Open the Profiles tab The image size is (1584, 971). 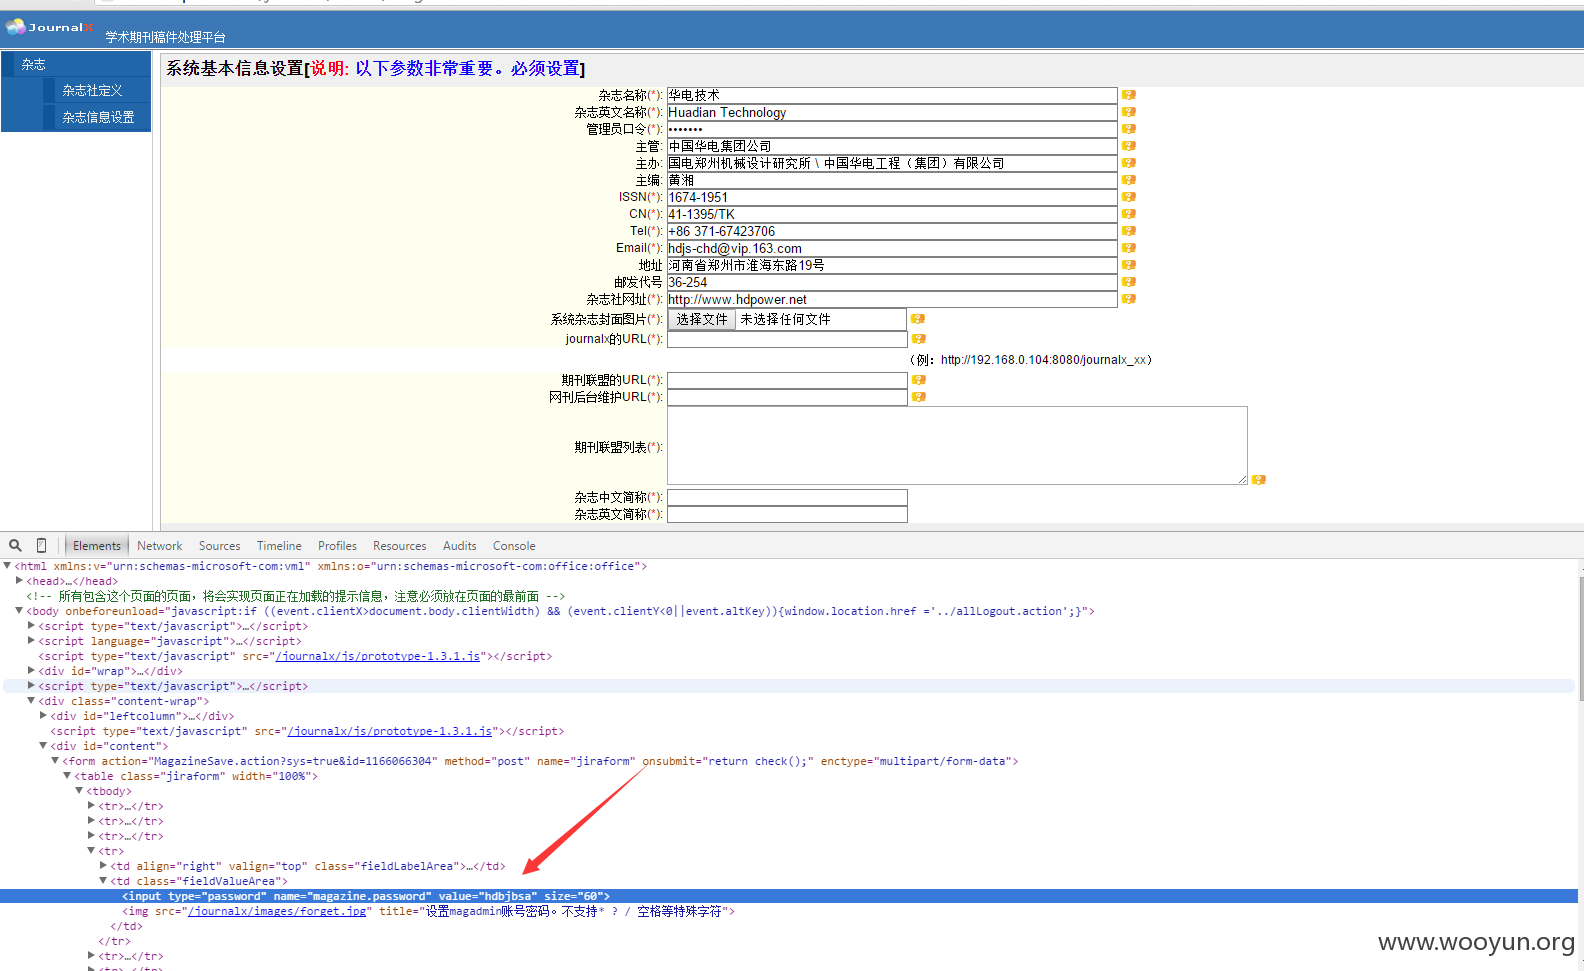point(337,546)
